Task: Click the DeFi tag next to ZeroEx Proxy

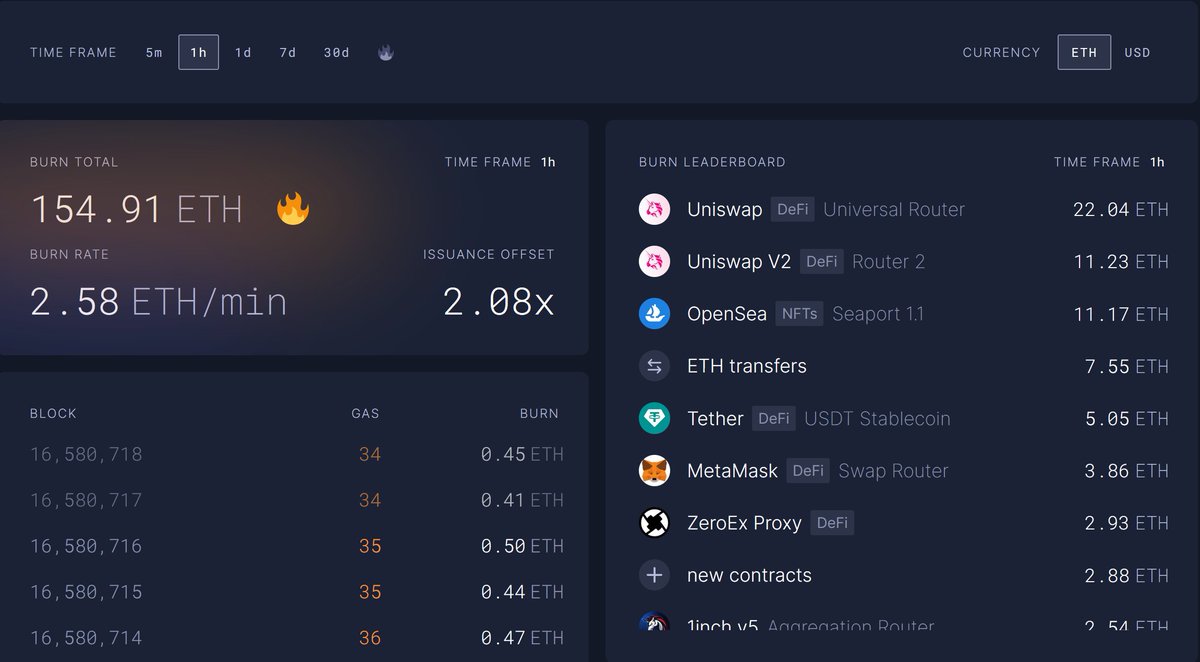Action: click(x=832, y=522)
